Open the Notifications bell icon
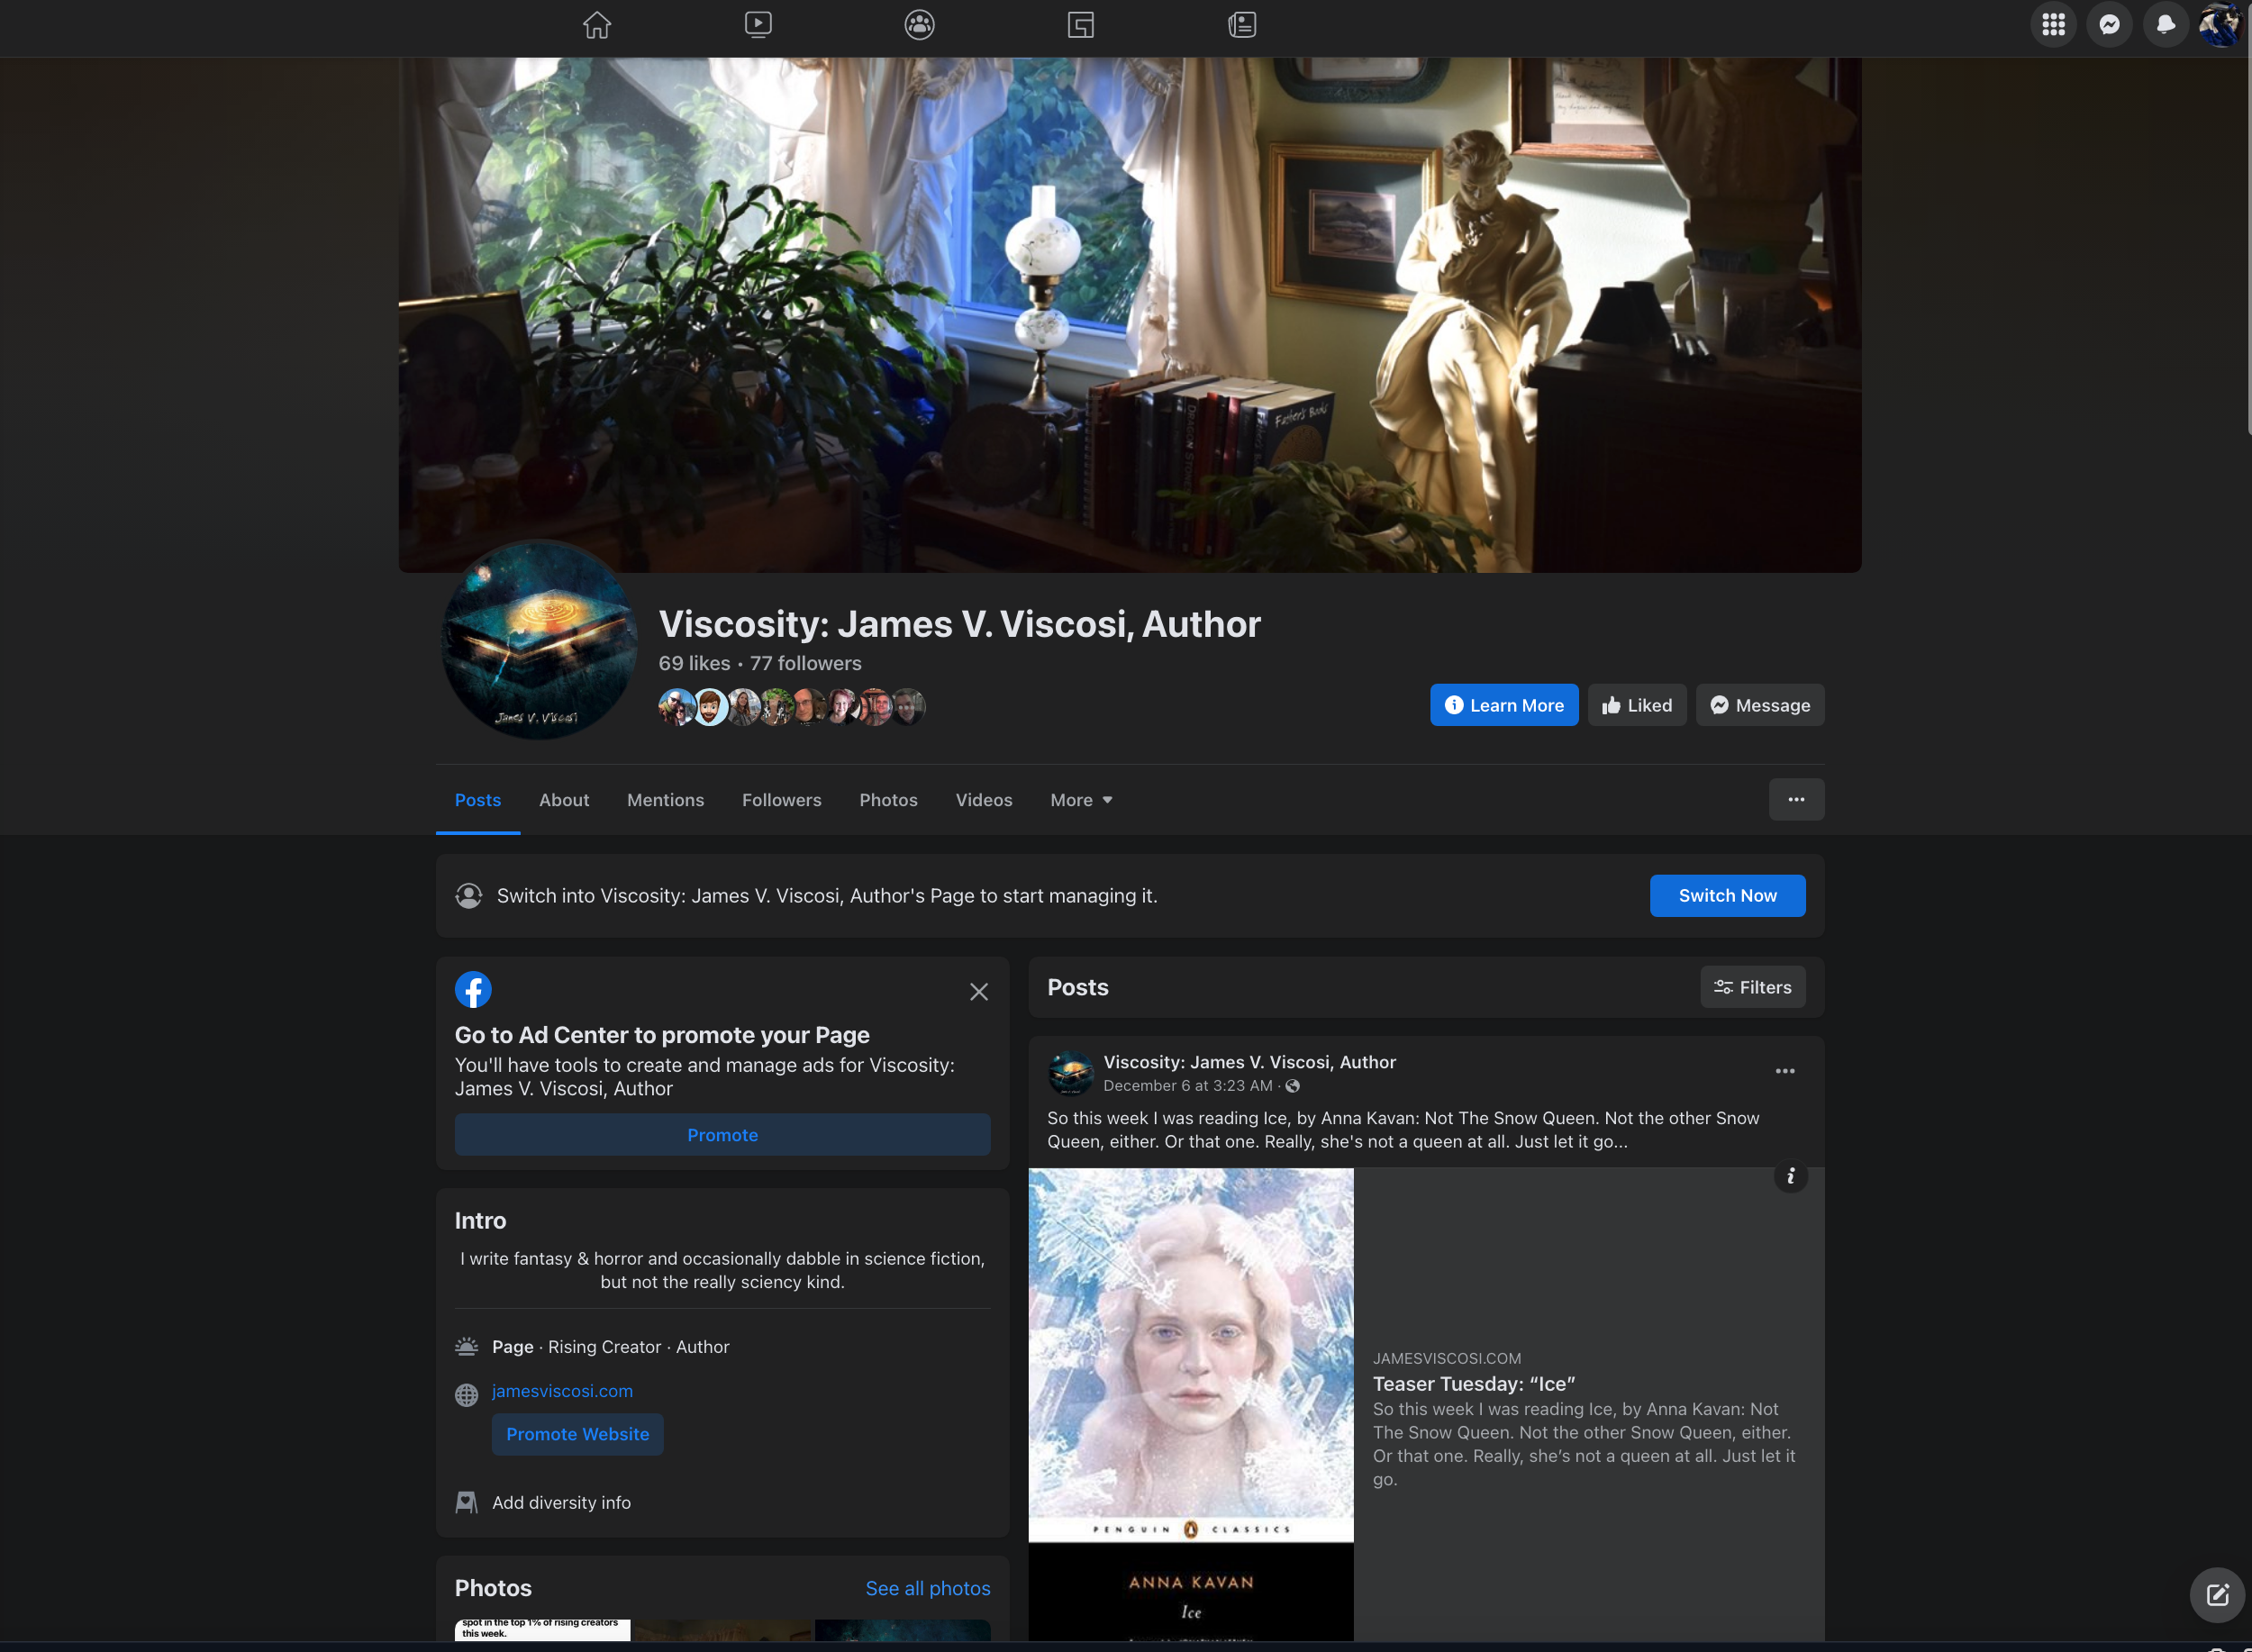The width and height of the screenshot is (2252, 1652). (2165, 25)
